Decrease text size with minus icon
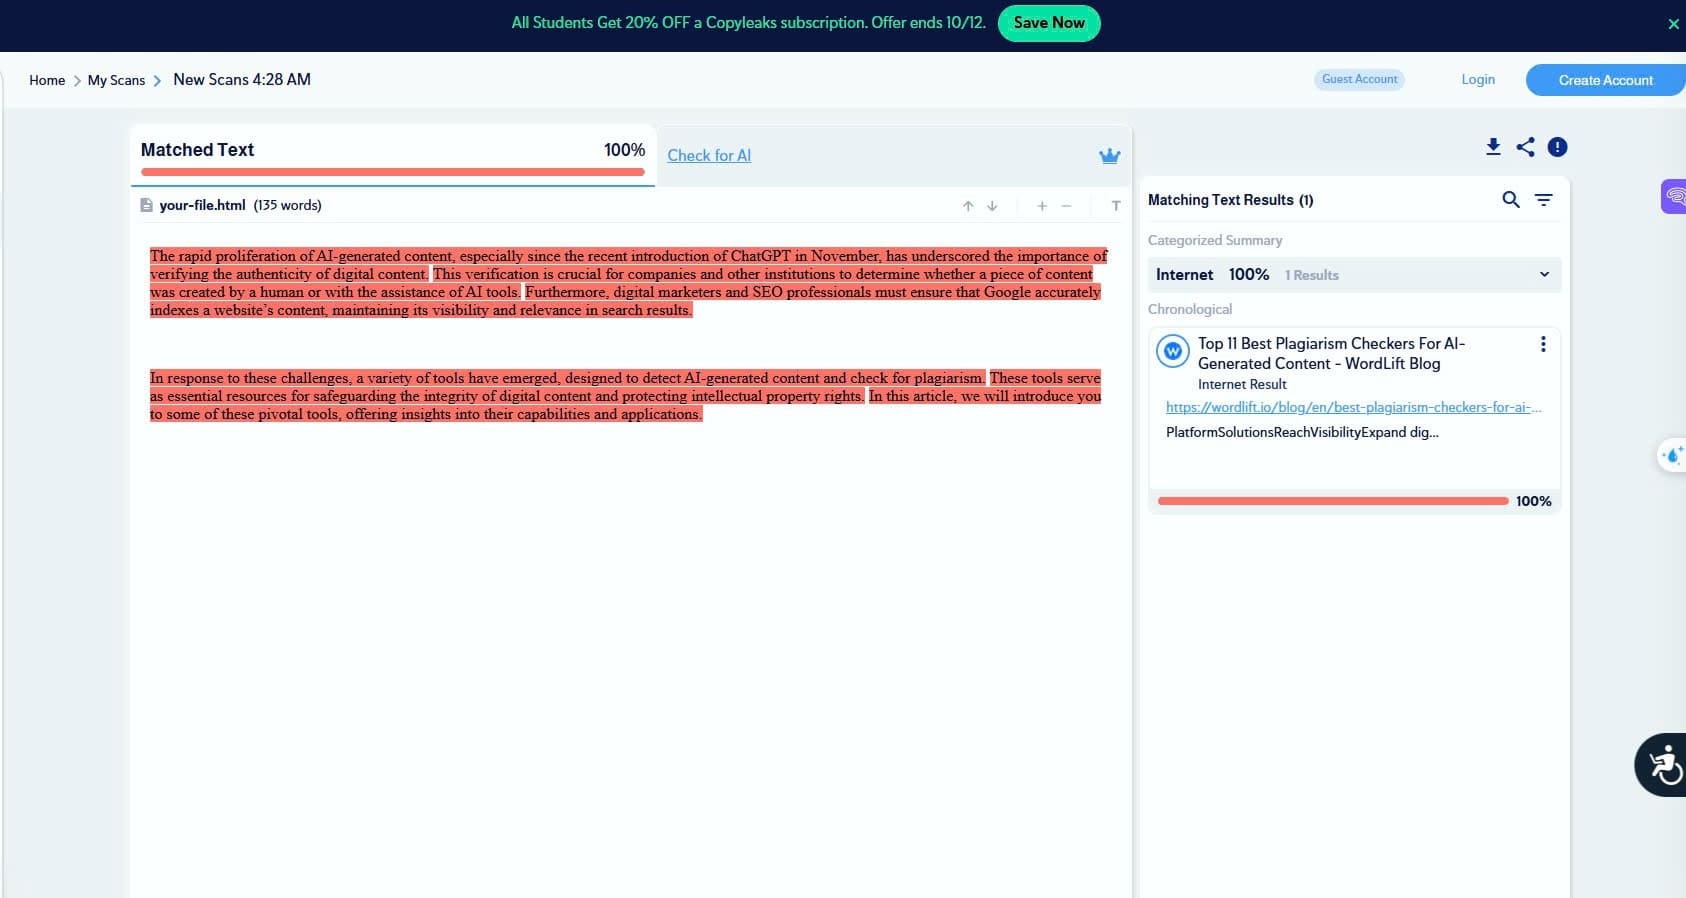Image resolution: width=1686 pixels, height=898 pixels. click(1066, 206)
